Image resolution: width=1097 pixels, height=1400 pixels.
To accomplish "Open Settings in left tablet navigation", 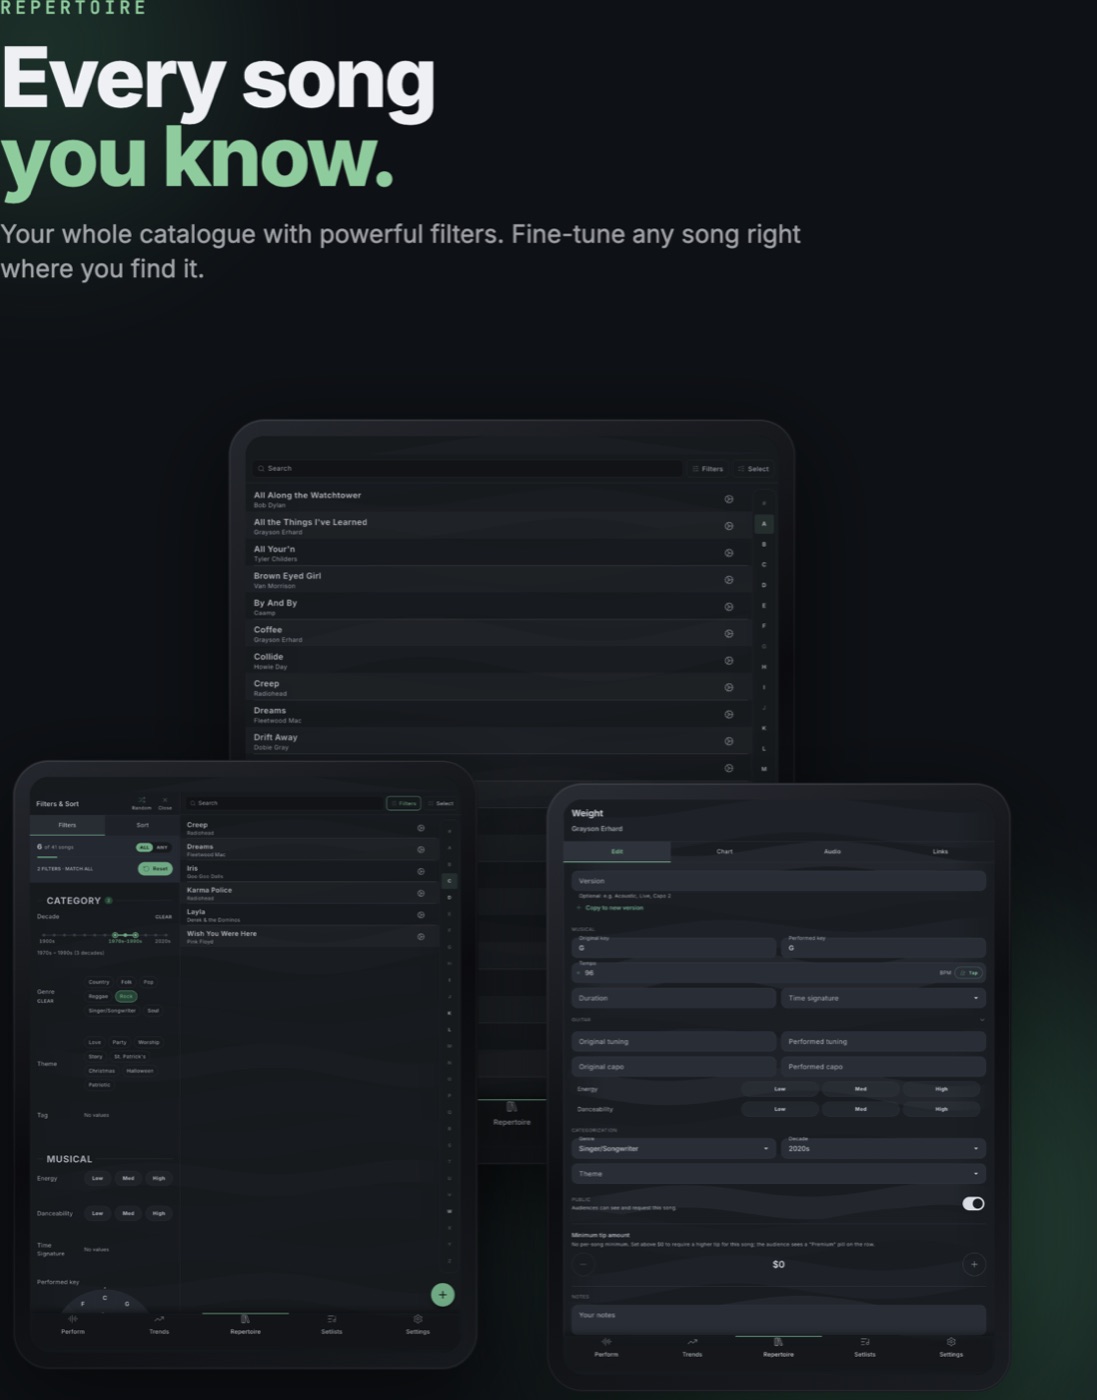I will pyautogui.click(x=417, y=1325).
